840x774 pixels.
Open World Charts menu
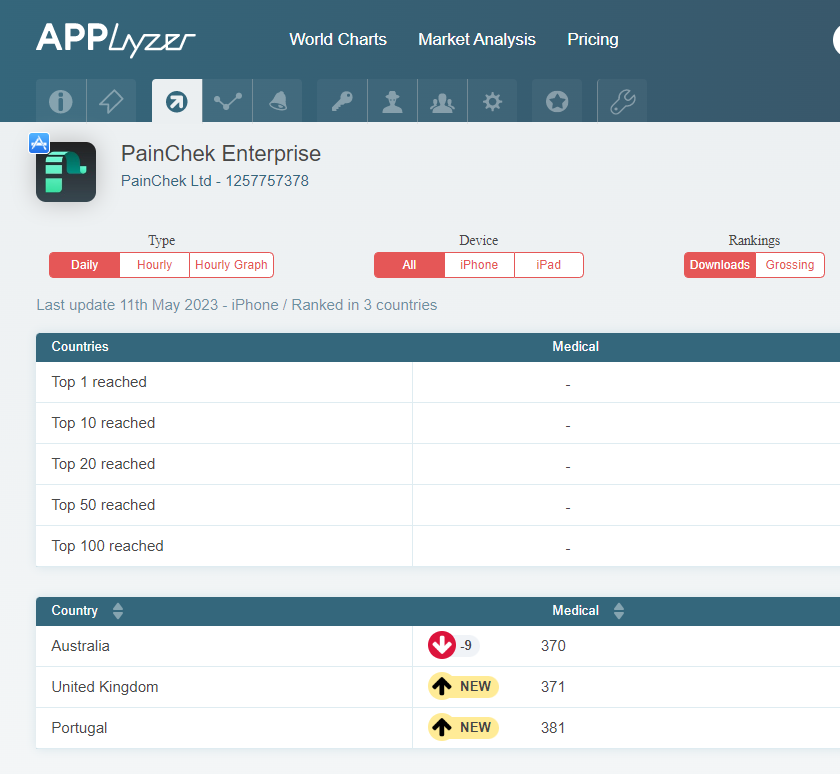[x=338, y=39]
